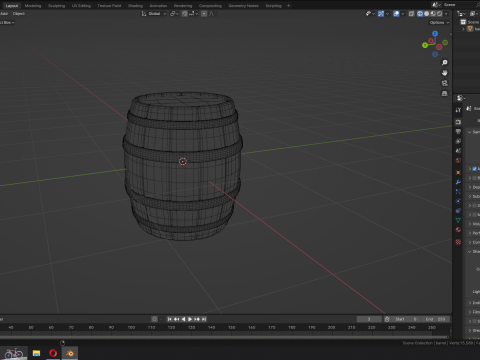The width and height of the screenshot is (480, 360).
Task: Open the Object Data green triangle tab
Action: point(458,220)
